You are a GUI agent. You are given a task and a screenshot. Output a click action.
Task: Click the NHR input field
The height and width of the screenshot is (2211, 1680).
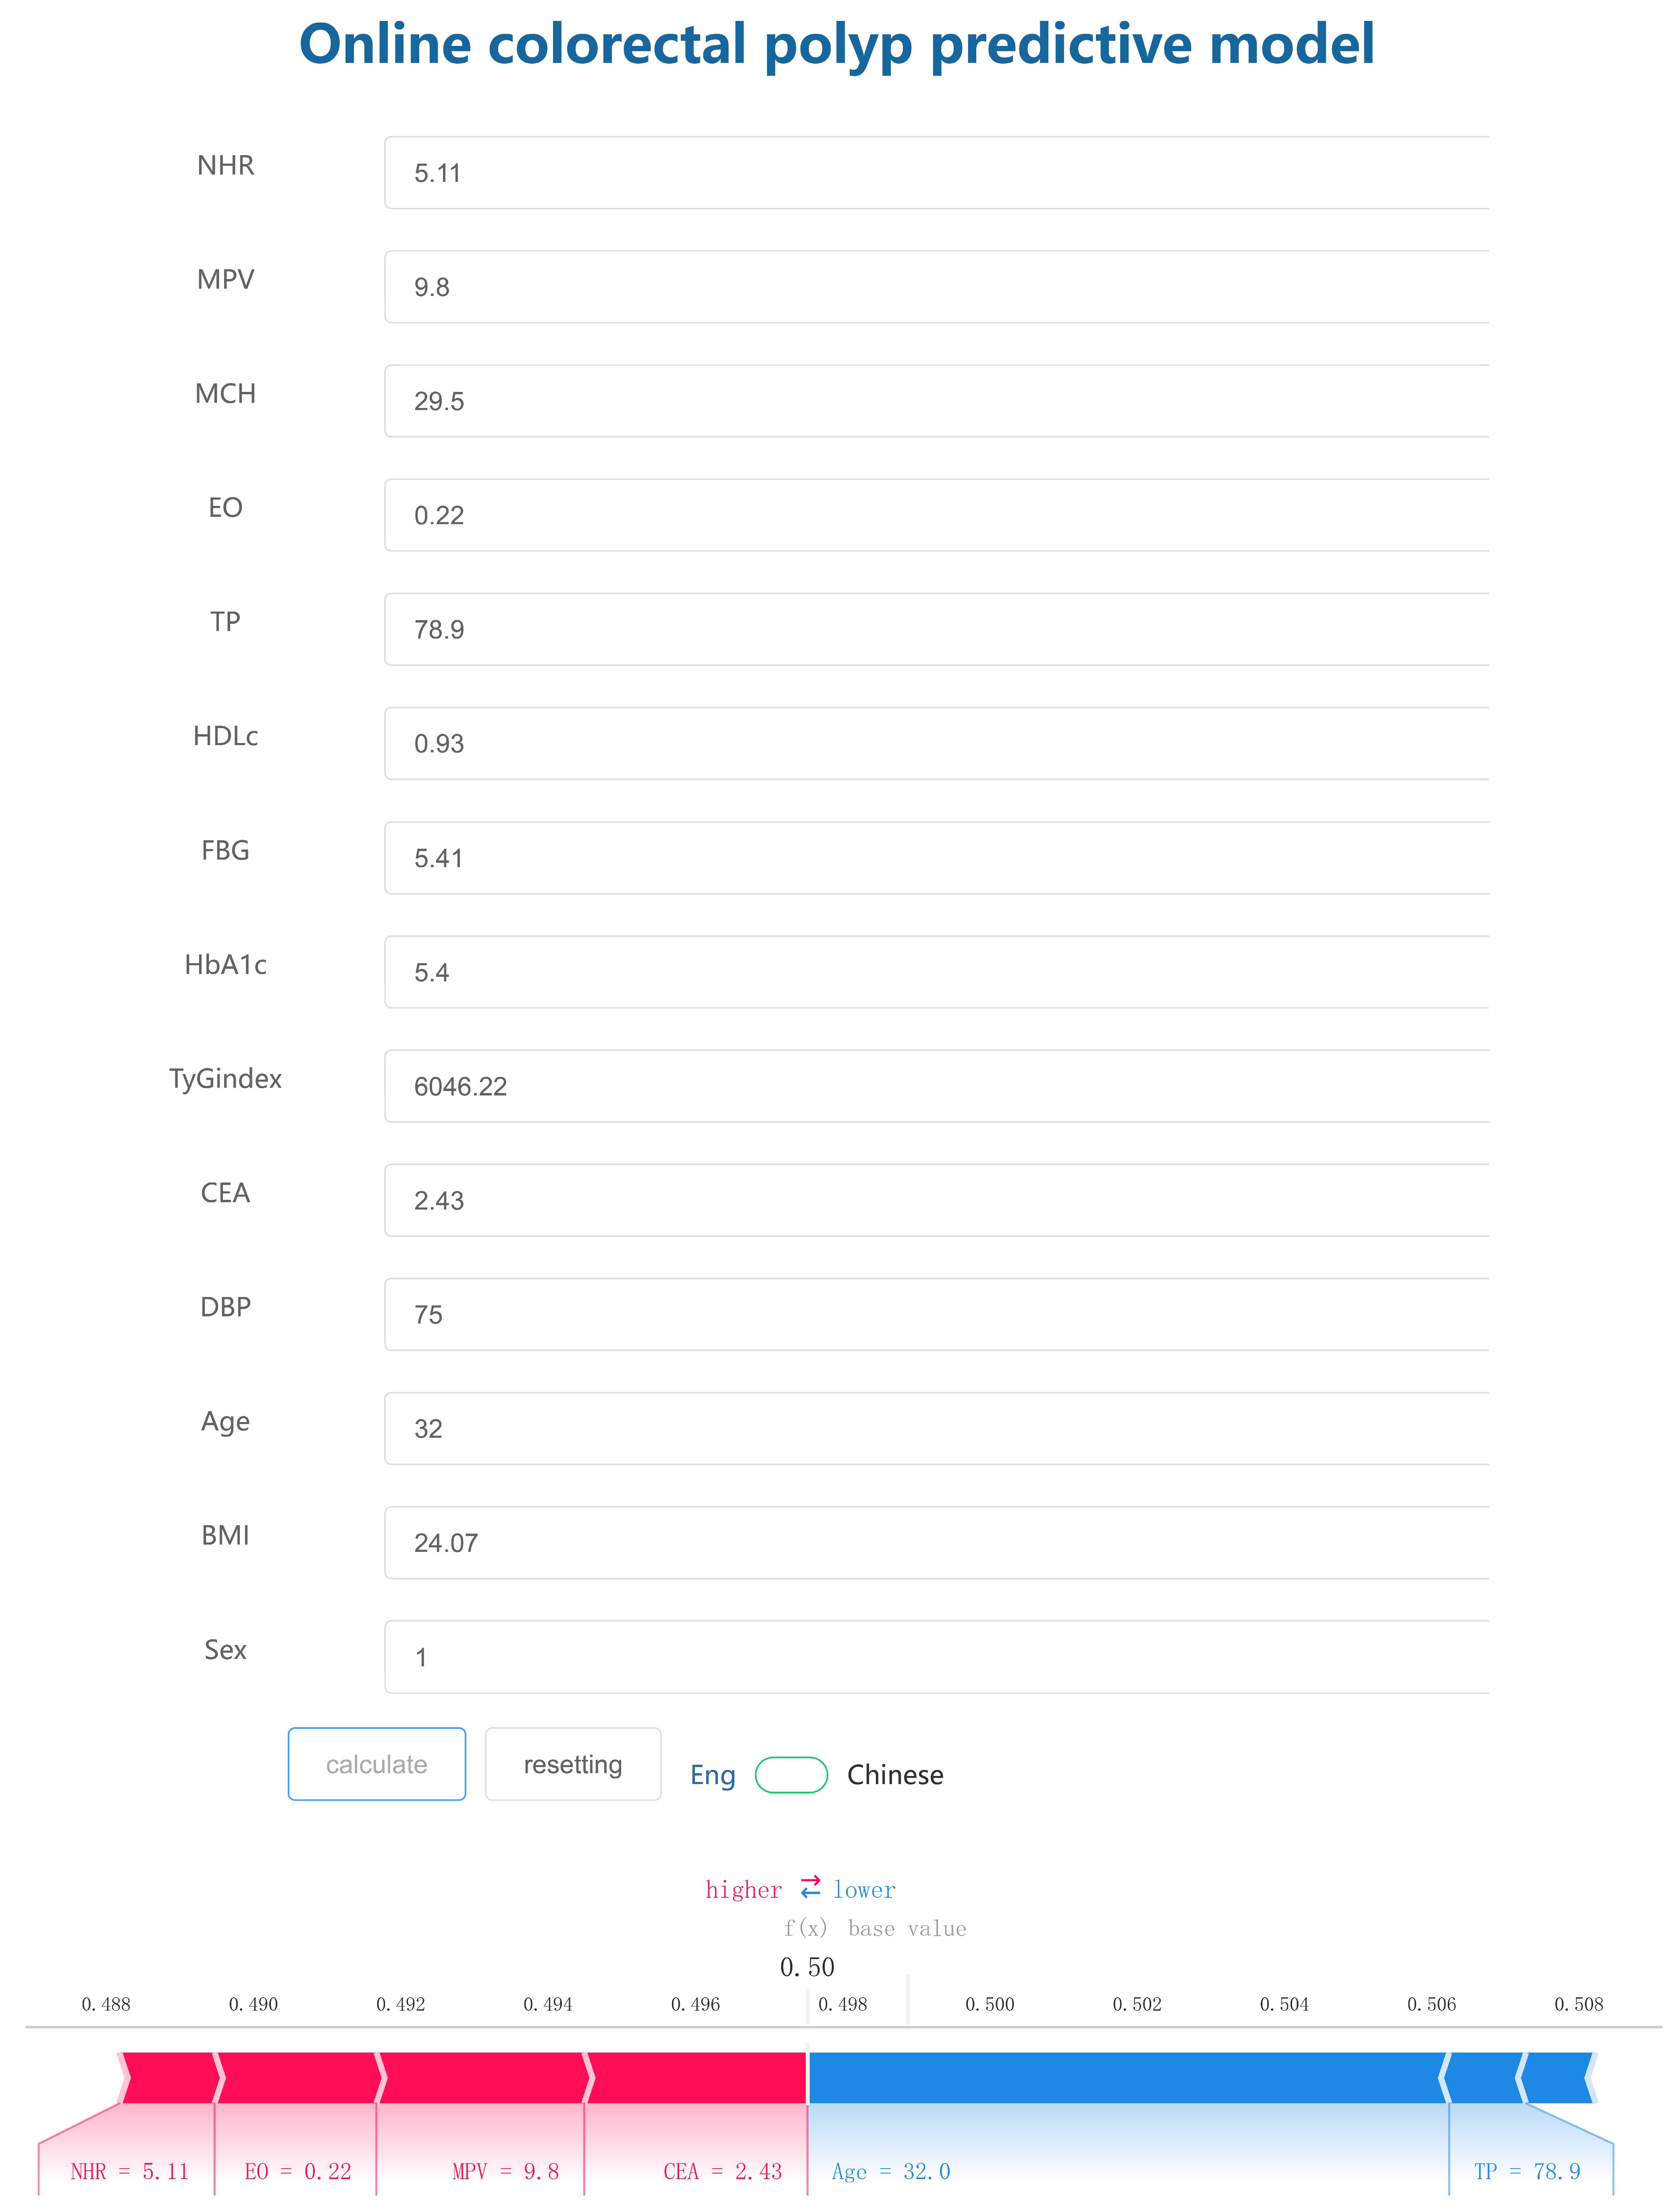pyautogui.click(x=936, y=173)
